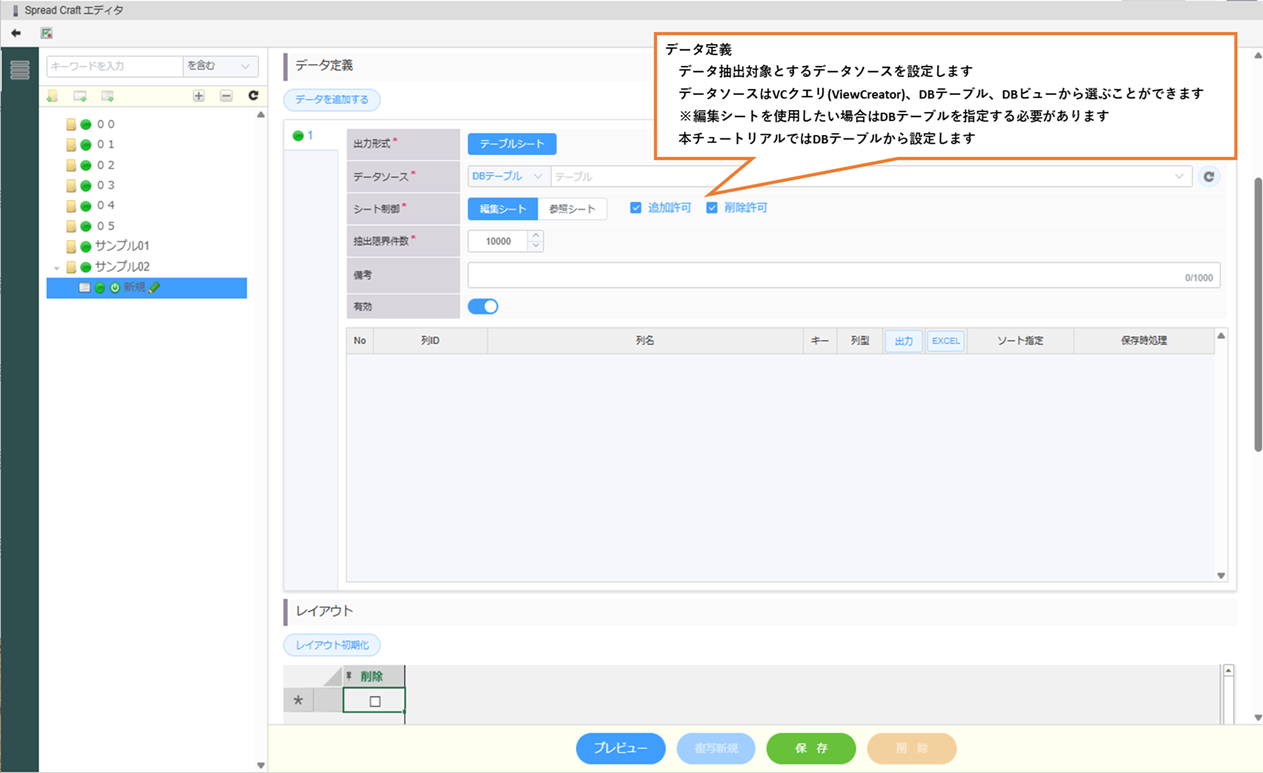Click the minus collapse-all icon above tree

pyautogui.click(x=226, y=96)
